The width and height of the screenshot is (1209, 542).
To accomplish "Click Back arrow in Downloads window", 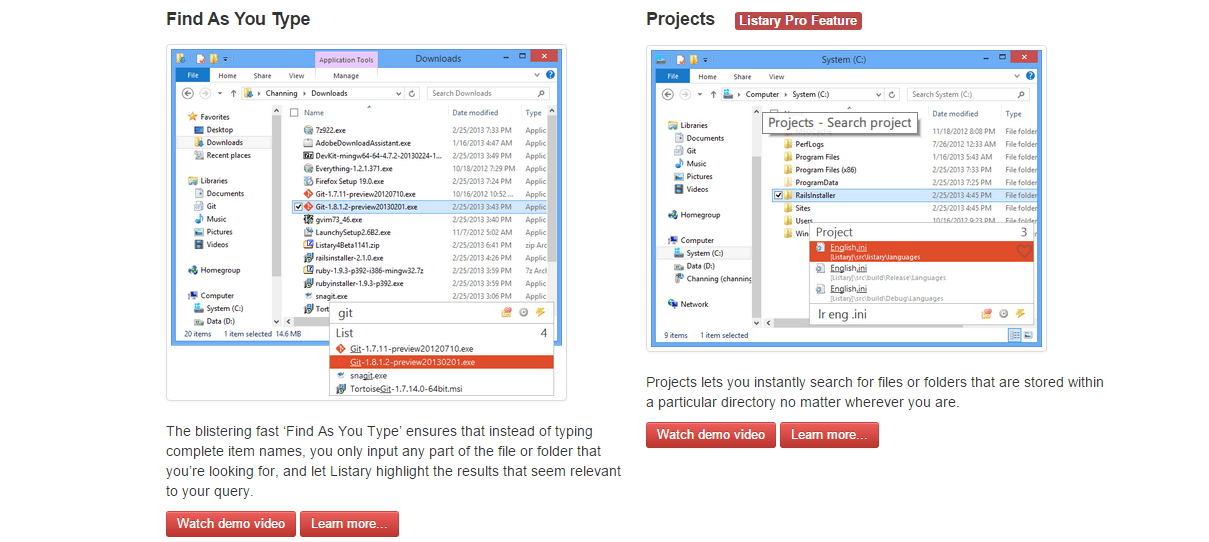I will pyautogui.click(x=187, y=93).
